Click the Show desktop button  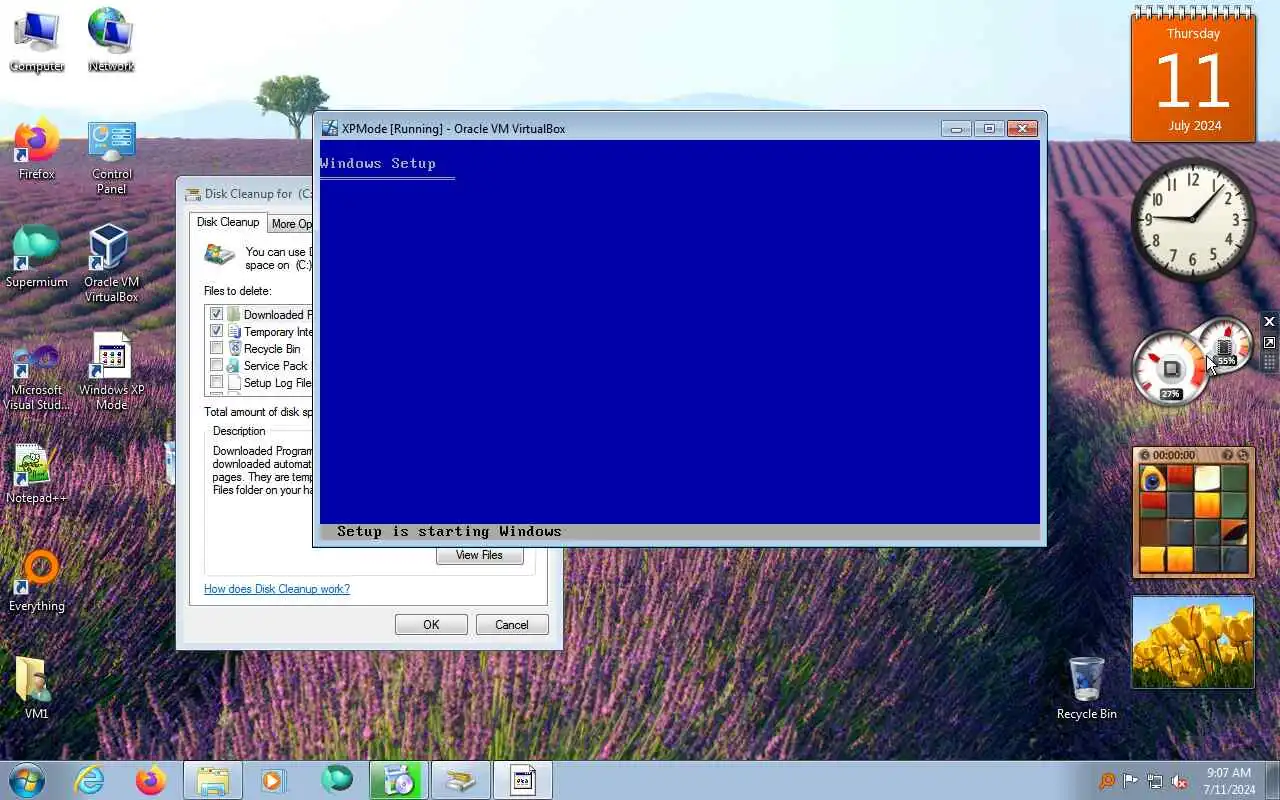1273,780
